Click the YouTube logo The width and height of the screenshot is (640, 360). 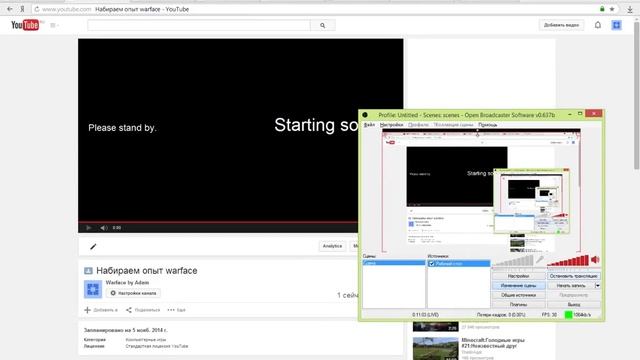click(x=25, y=25)
